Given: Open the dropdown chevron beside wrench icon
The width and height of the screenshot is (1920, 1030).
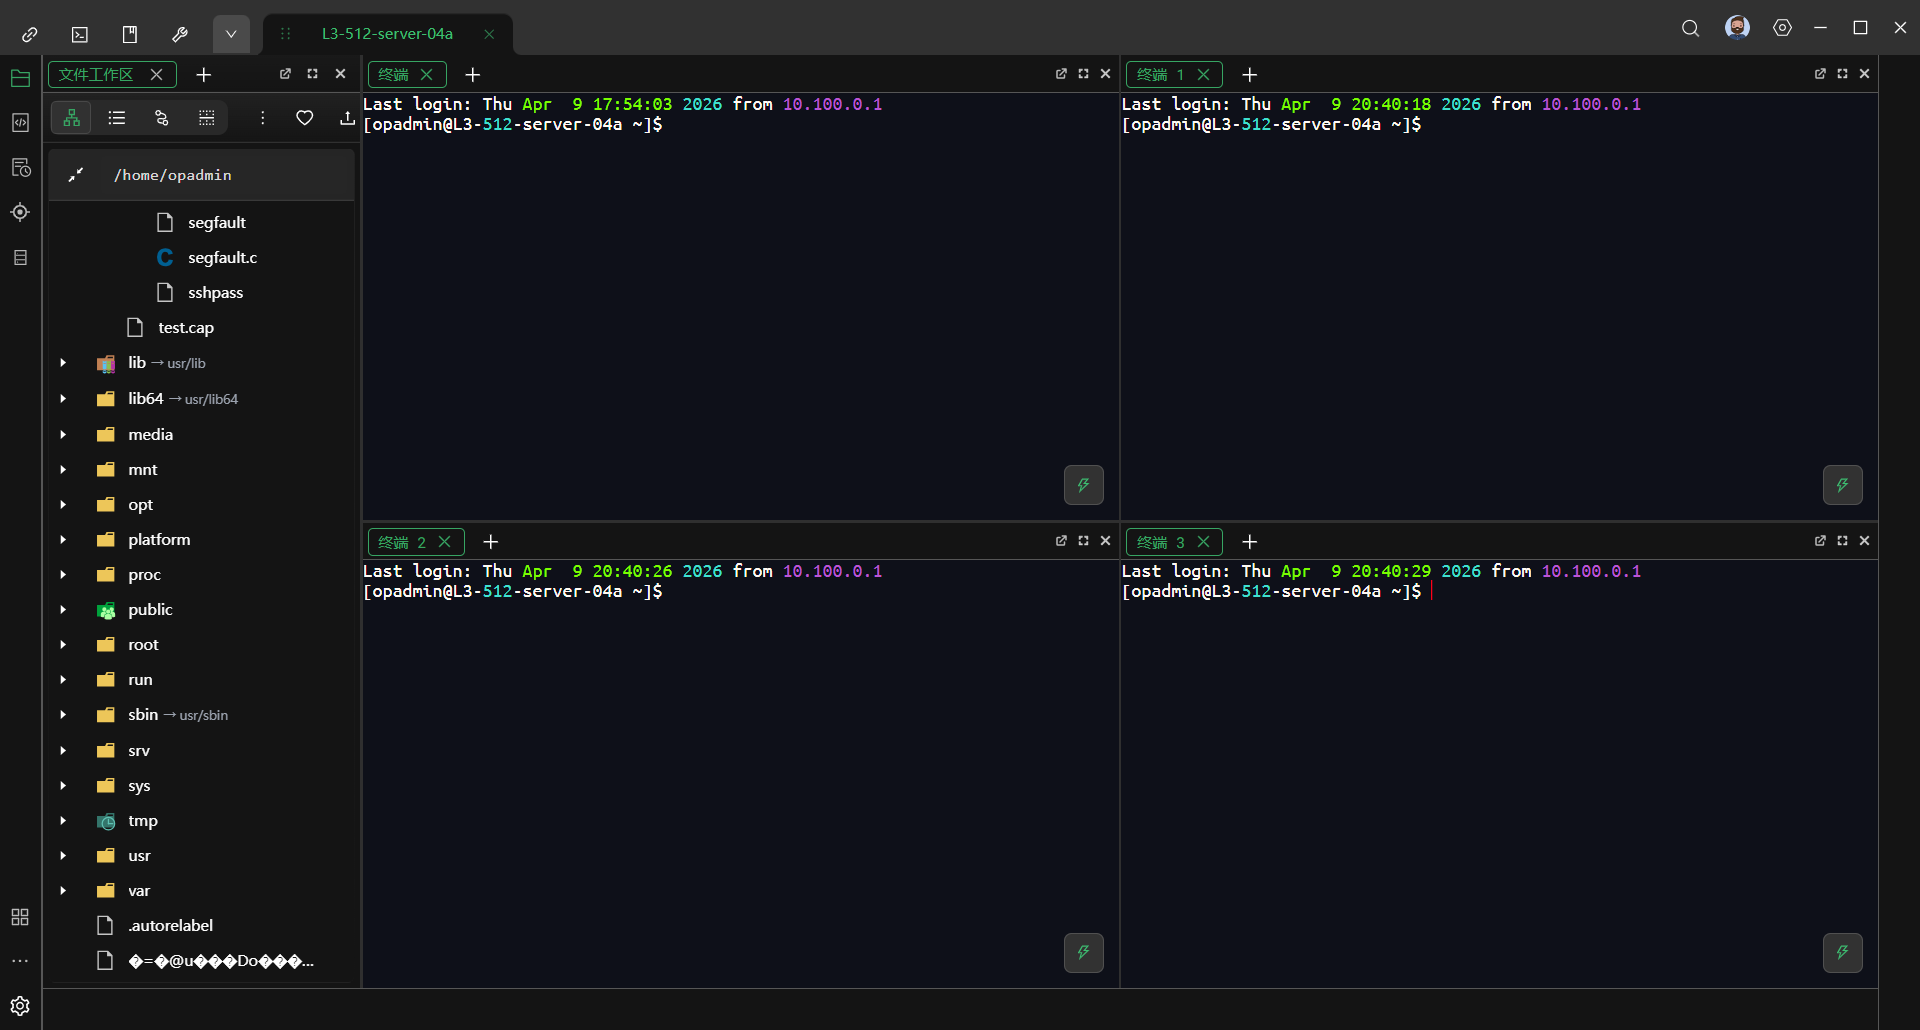Looking at the screenshot, I should (231, 34).
